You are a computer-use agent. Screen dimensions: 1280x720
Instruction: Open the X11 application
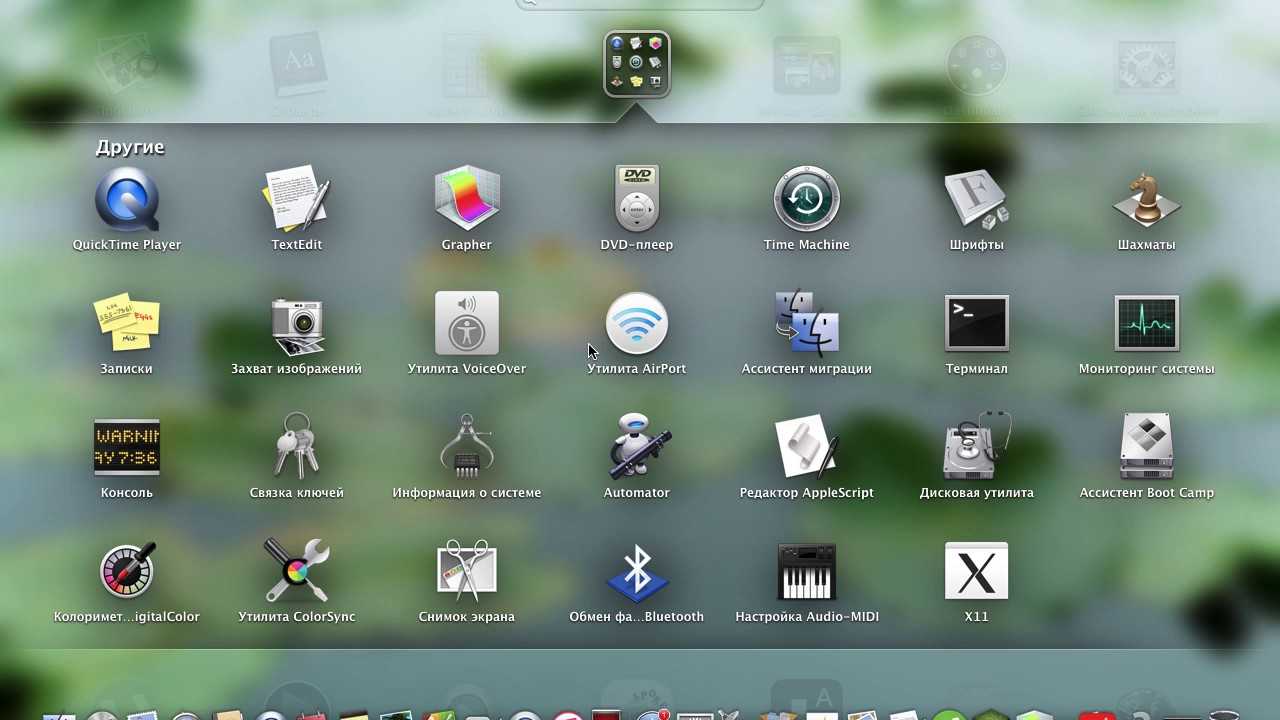pyautogui.click(x=977, y=571)
